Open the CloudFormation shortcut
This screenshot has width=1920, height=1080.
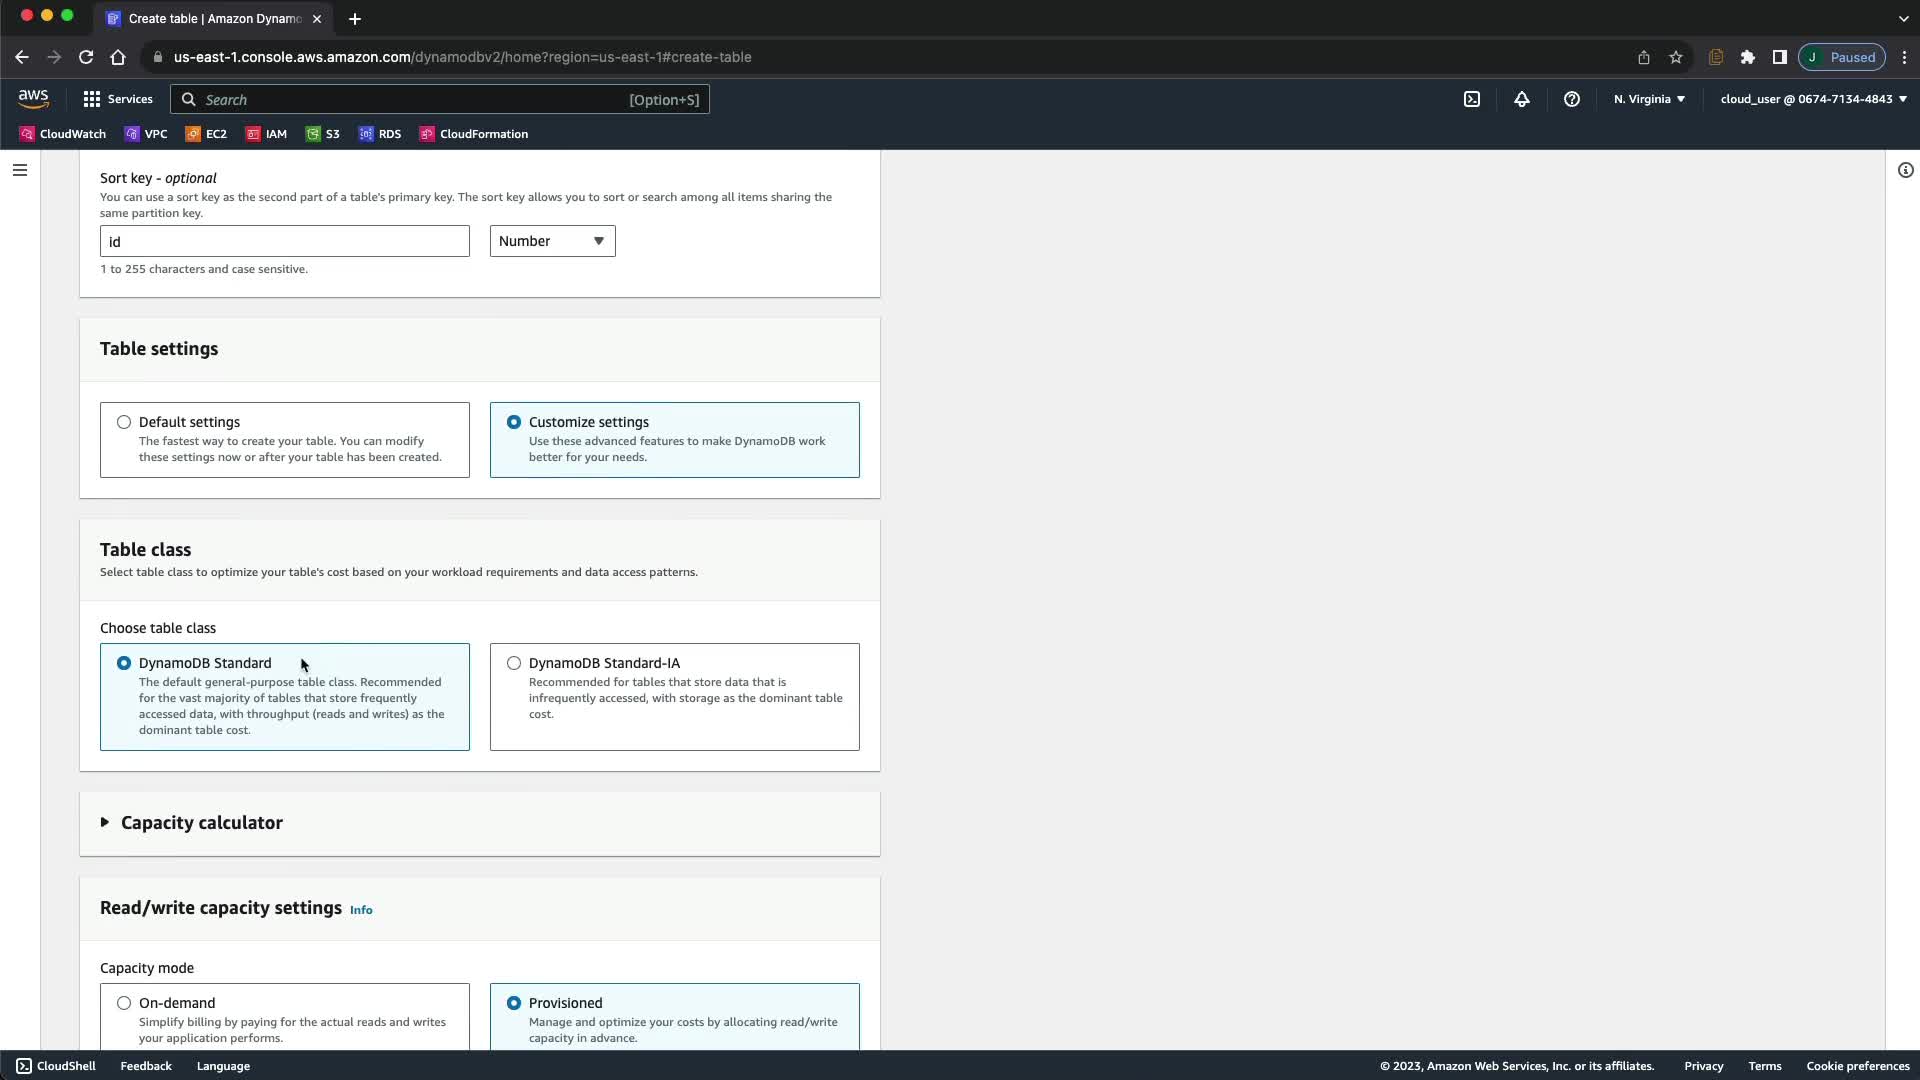[x=474, y=134]
